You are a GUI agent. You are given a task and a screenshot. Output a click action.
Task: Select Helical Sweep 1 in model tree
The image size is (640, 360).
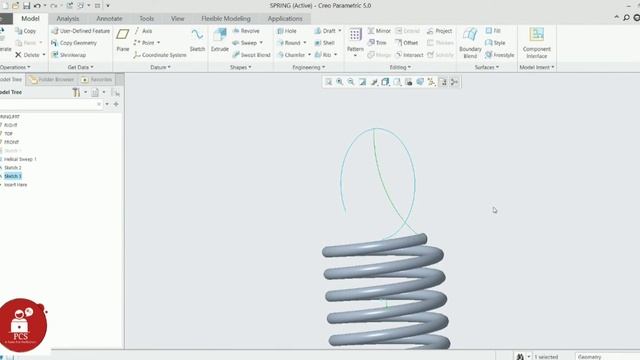(x=20, y=159)
